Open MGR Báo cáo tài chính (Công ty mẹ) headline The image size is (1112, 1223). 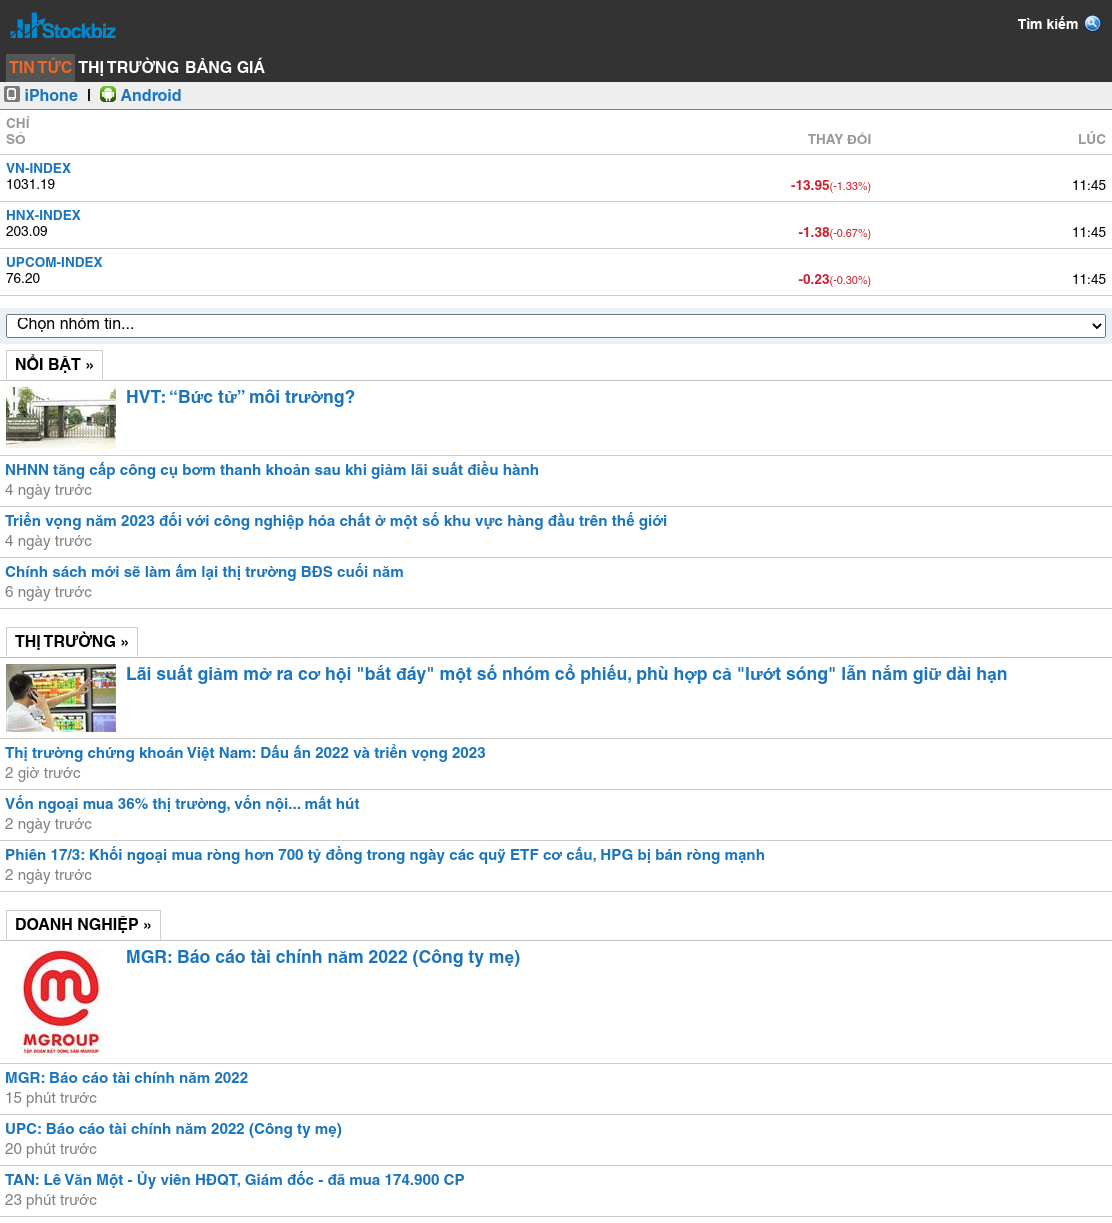click(323, 957)
